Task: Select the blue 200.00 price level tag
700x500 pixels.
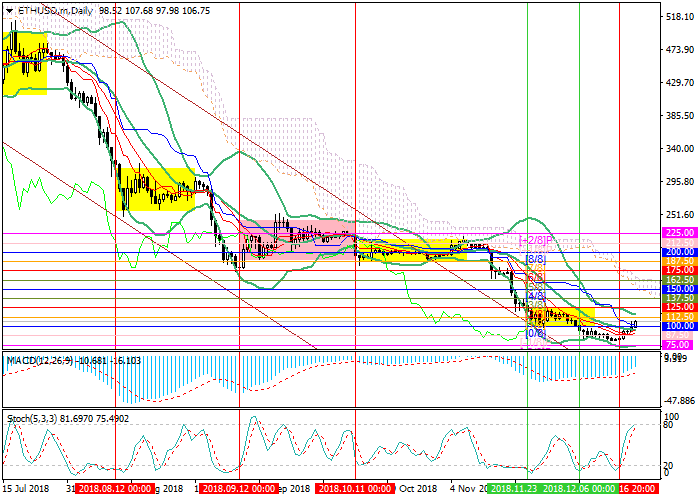Action: click(x=679, y=251)
